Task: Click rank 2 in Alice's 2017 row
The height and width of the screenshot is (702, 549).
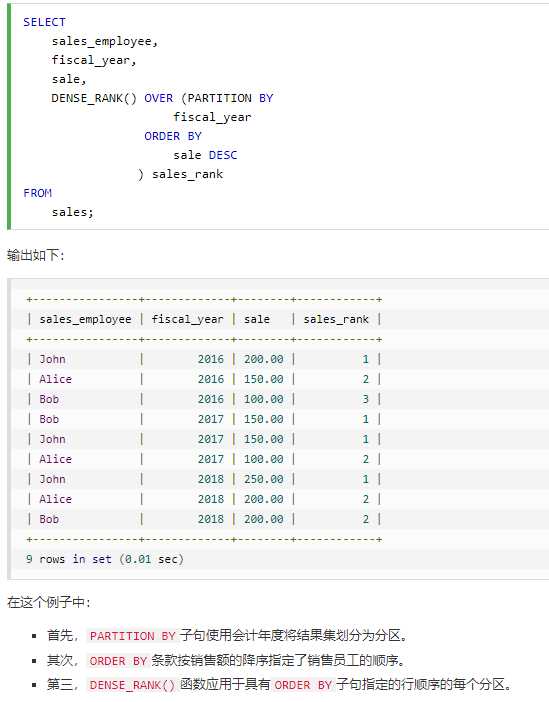Action: (365, 459)
